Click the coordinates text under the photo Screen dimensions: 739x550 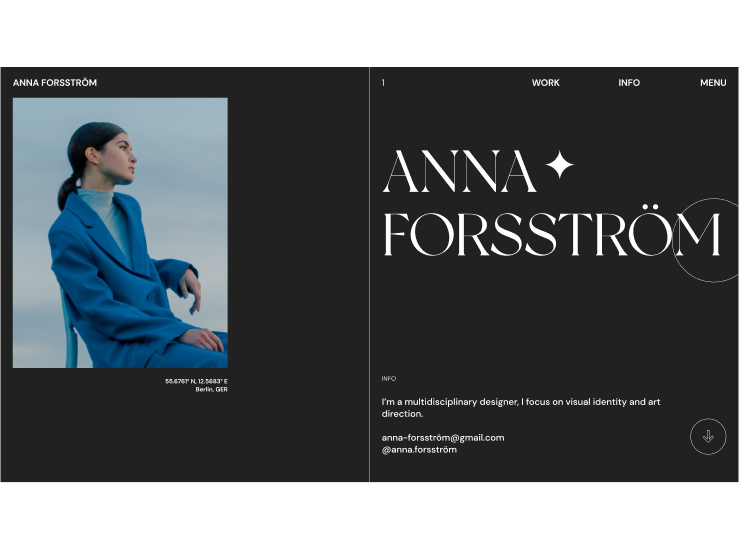pos(196,381)
